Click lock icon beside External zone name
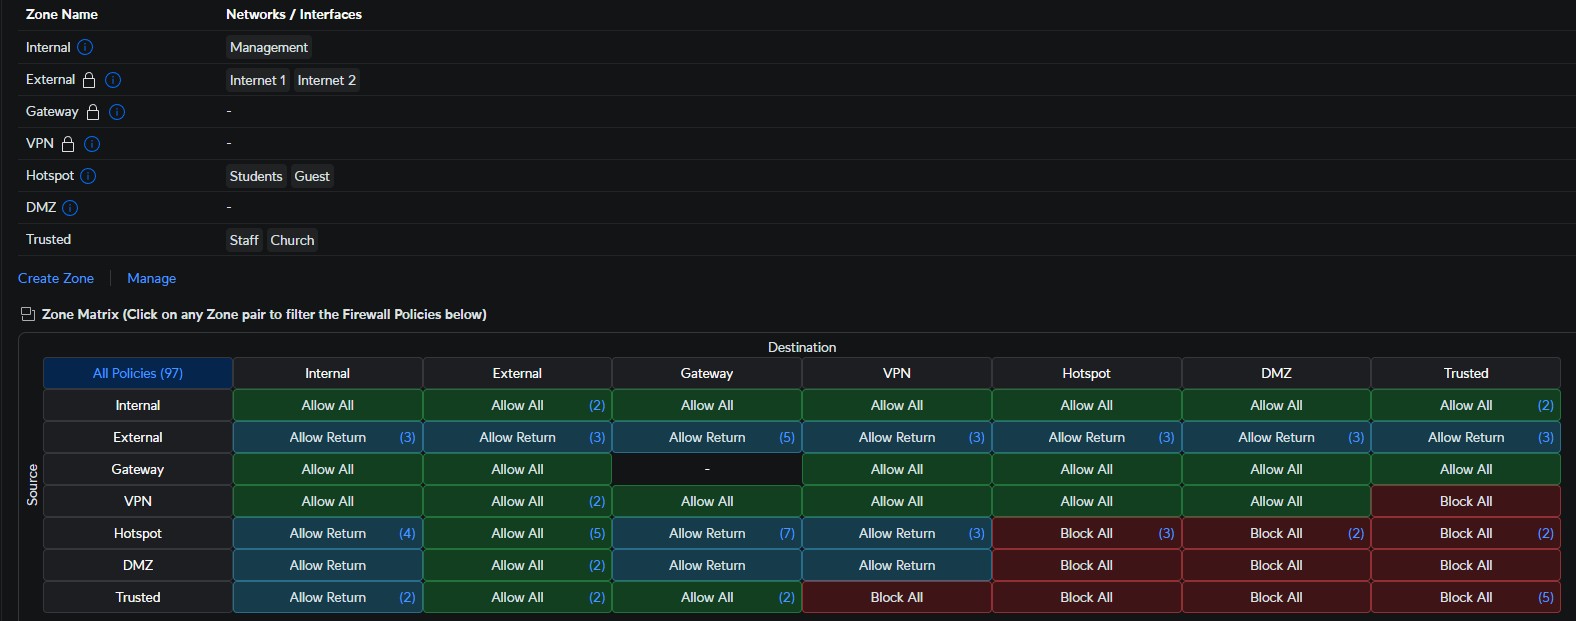Screen dimensions: 1576x621 [89, 80]
